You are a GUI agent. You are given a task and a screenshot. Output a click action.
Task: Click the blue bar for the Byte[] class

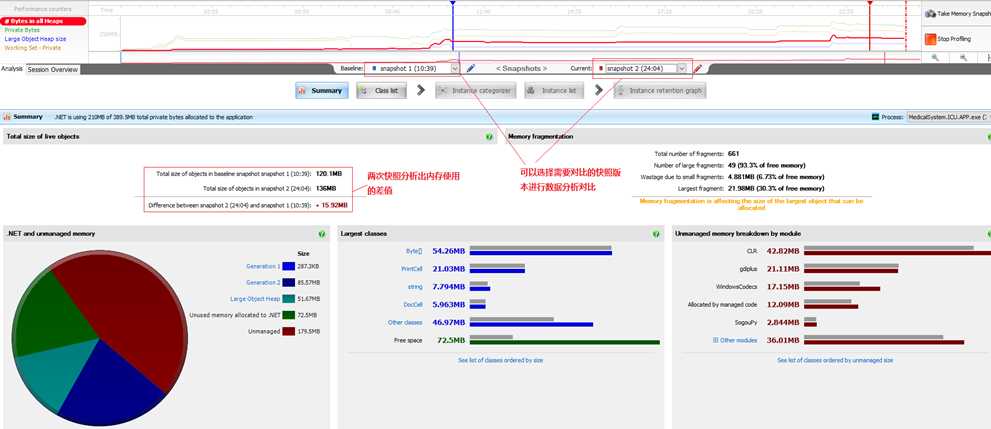541,253
